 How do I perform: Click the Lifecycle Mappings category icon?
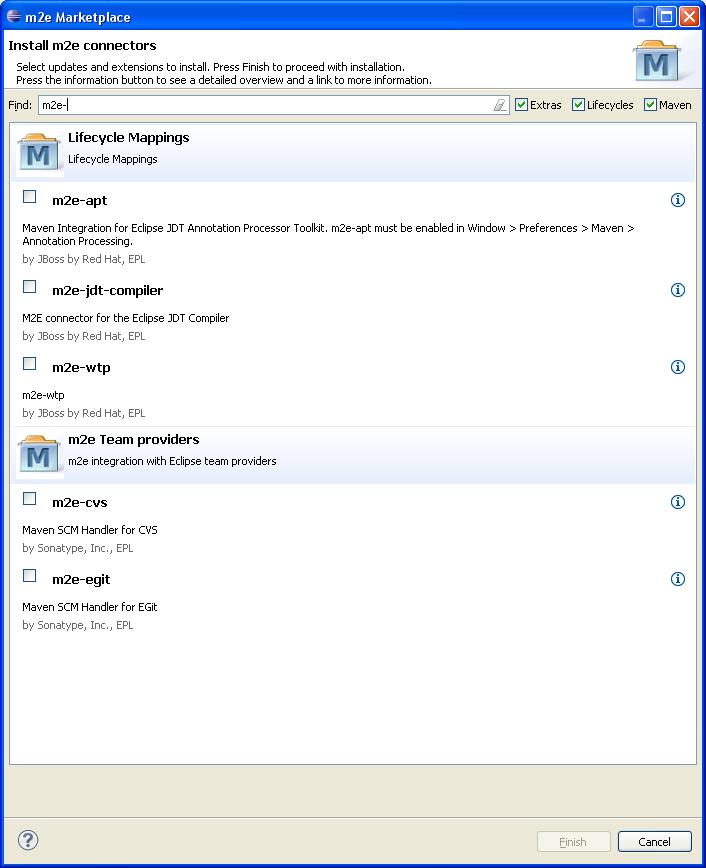(x=39, y=153)
